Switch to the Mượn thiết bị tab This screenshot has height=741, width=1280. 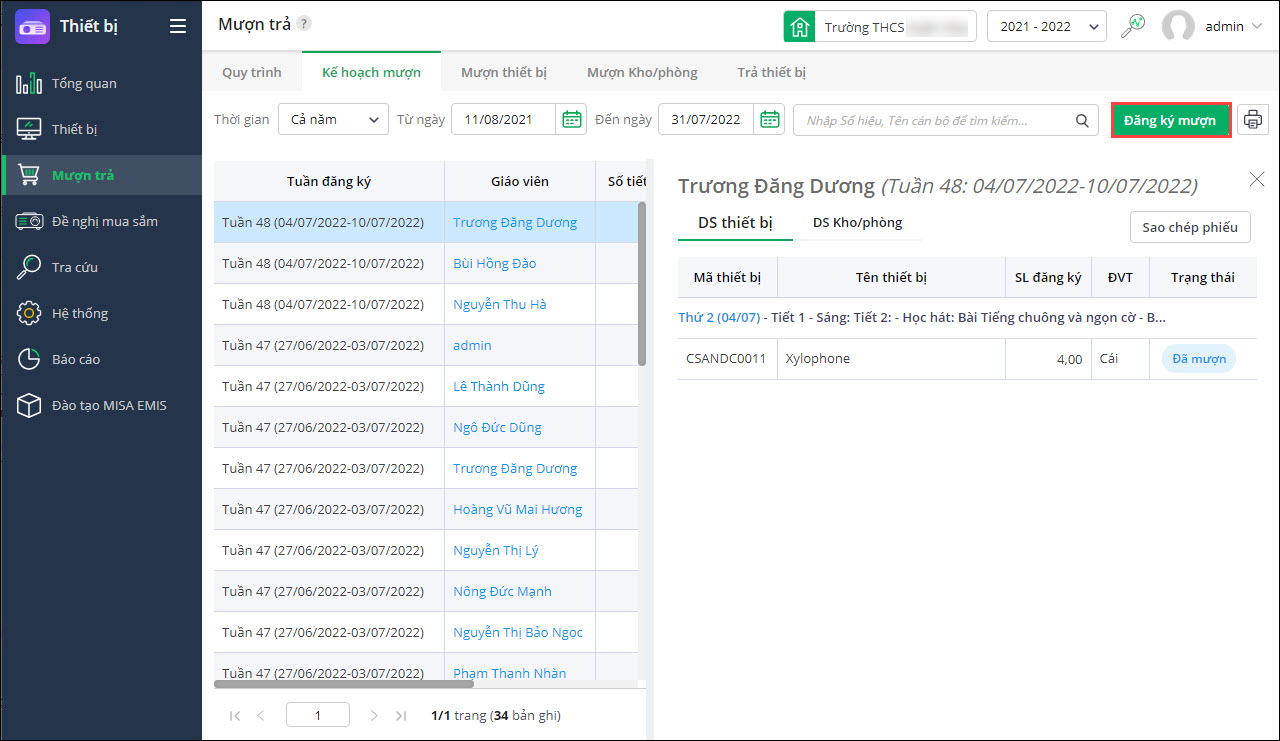[504, 72]
